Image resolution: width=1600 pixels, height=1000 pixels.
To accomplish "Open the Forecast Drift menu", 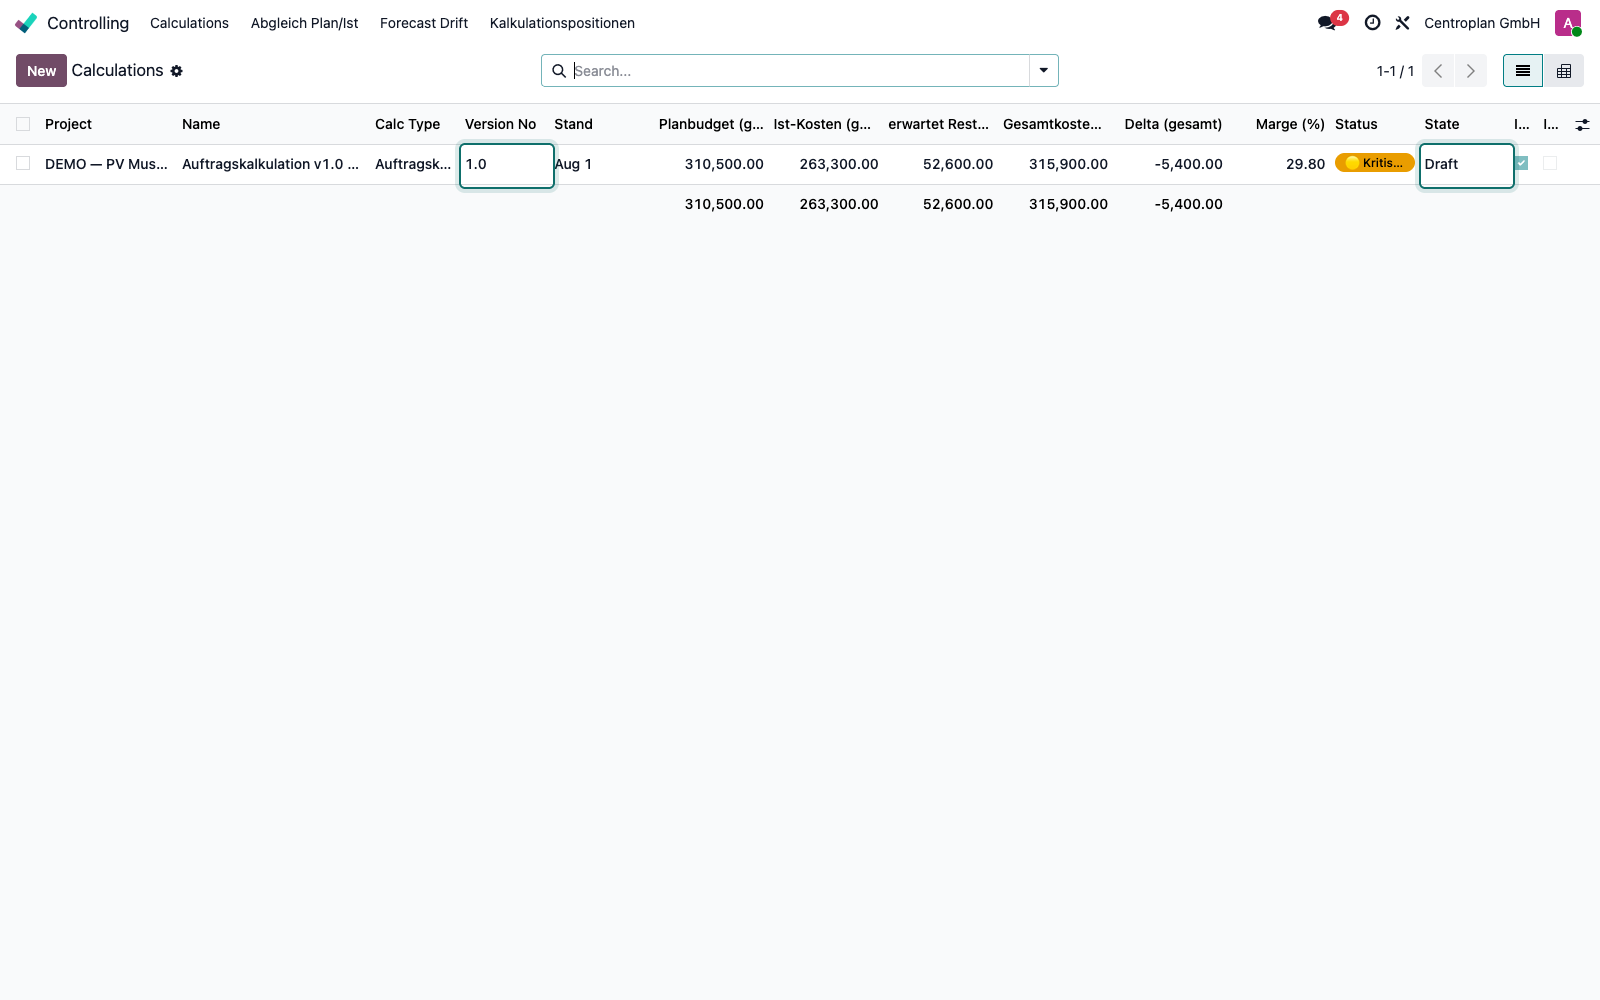I will tap(424, 23).
